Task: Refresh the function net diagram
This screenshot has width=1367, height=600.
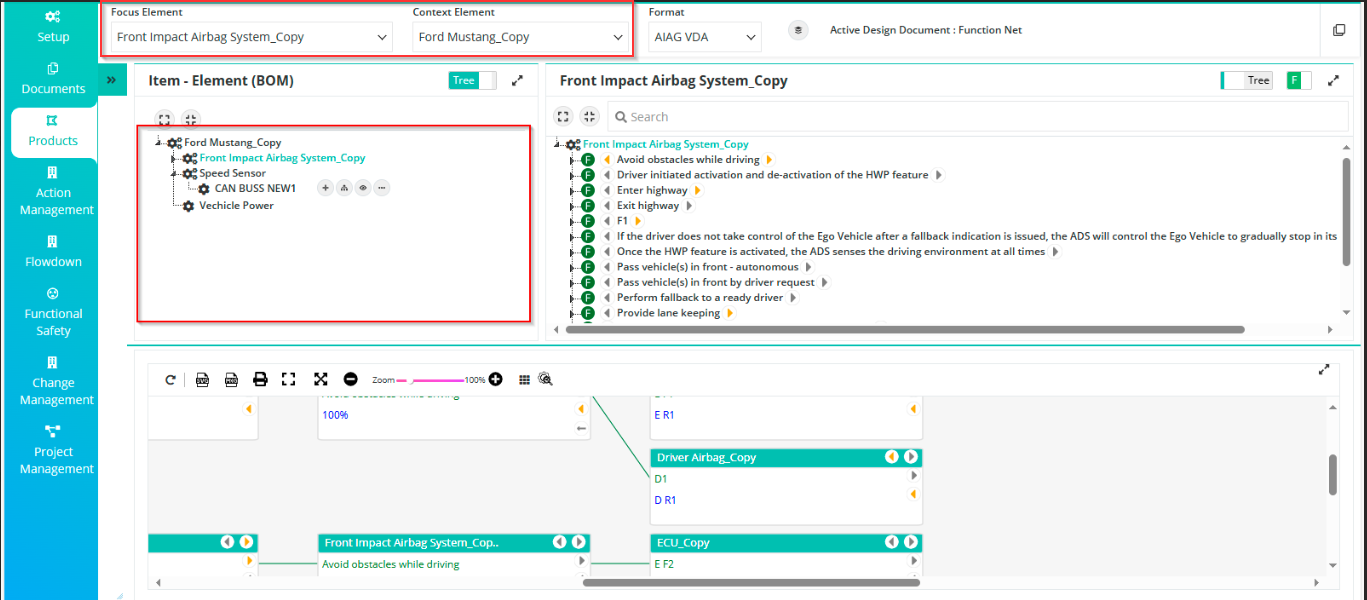Action: 171,380
